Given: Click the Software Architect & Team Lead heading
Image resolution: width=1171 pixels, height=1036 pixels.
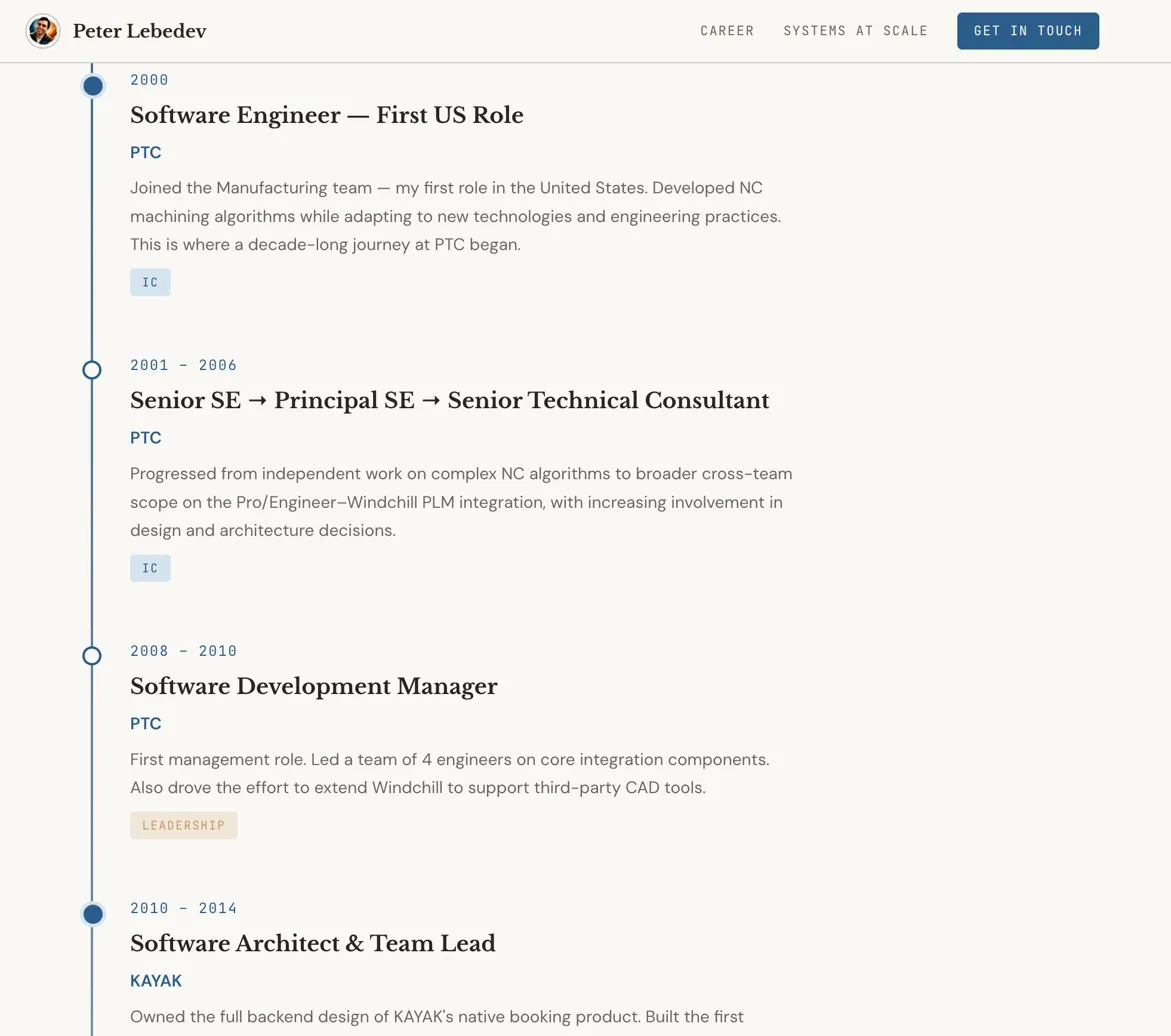Looking at the screenshot, I should [x=312, y=943].
